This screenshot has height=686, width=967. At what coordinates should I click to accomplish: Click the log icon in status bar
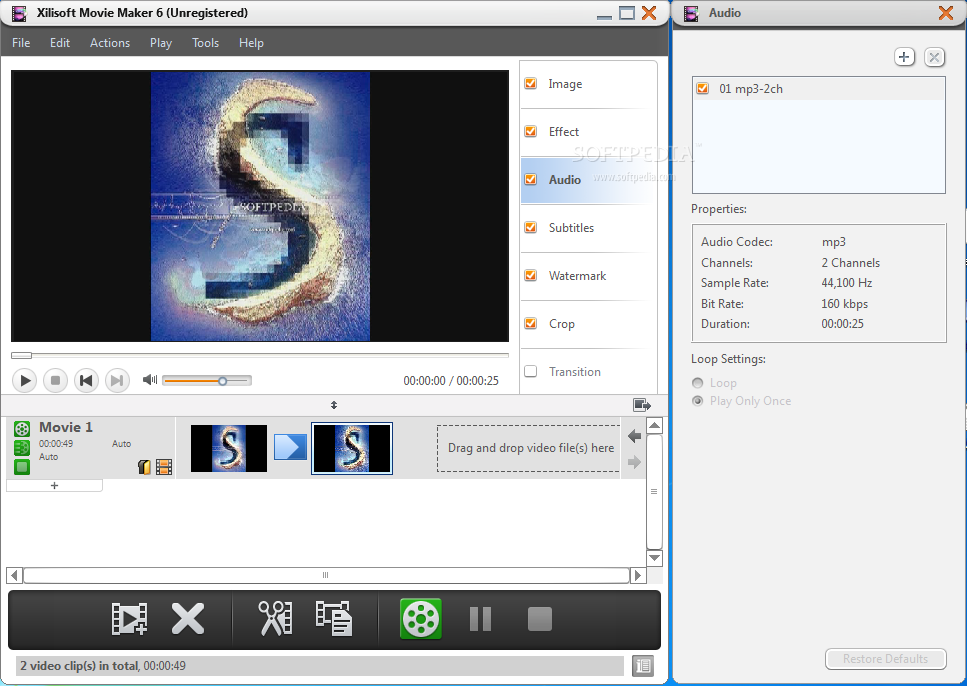[x=643, y=666]
